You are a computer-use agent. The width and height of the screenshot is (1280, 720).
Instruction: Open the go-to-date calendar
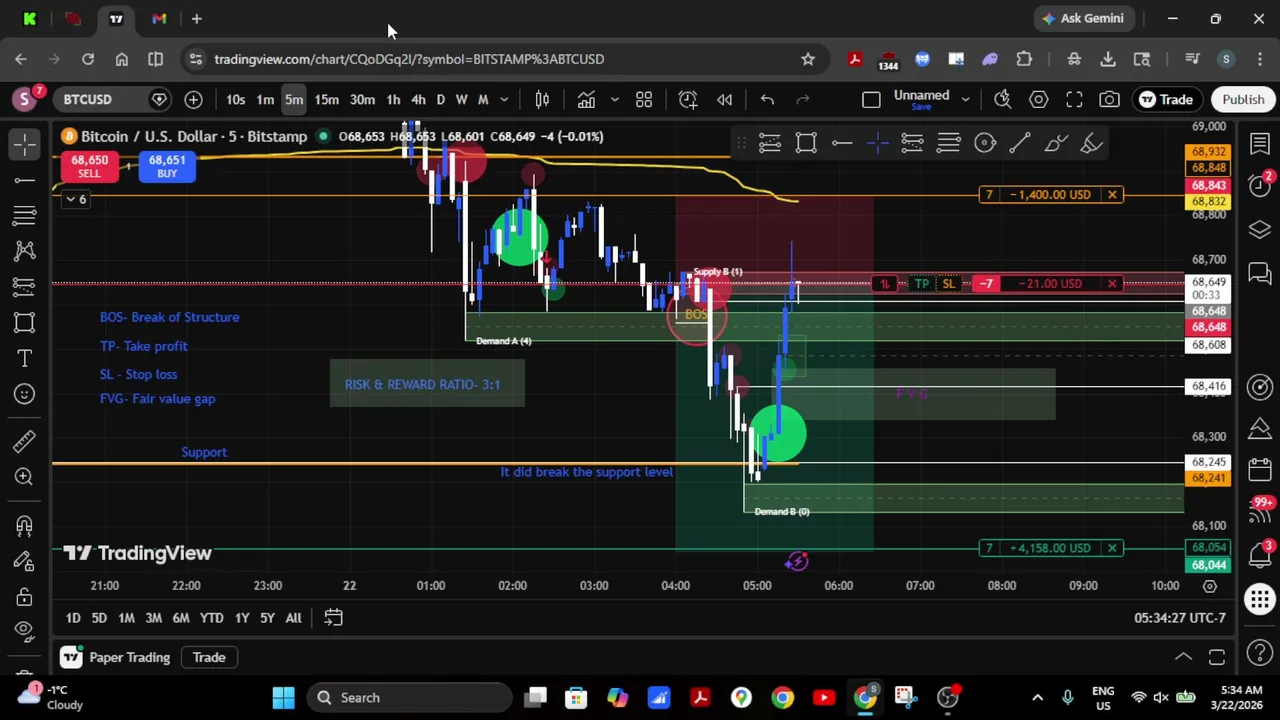pos(333,618)
